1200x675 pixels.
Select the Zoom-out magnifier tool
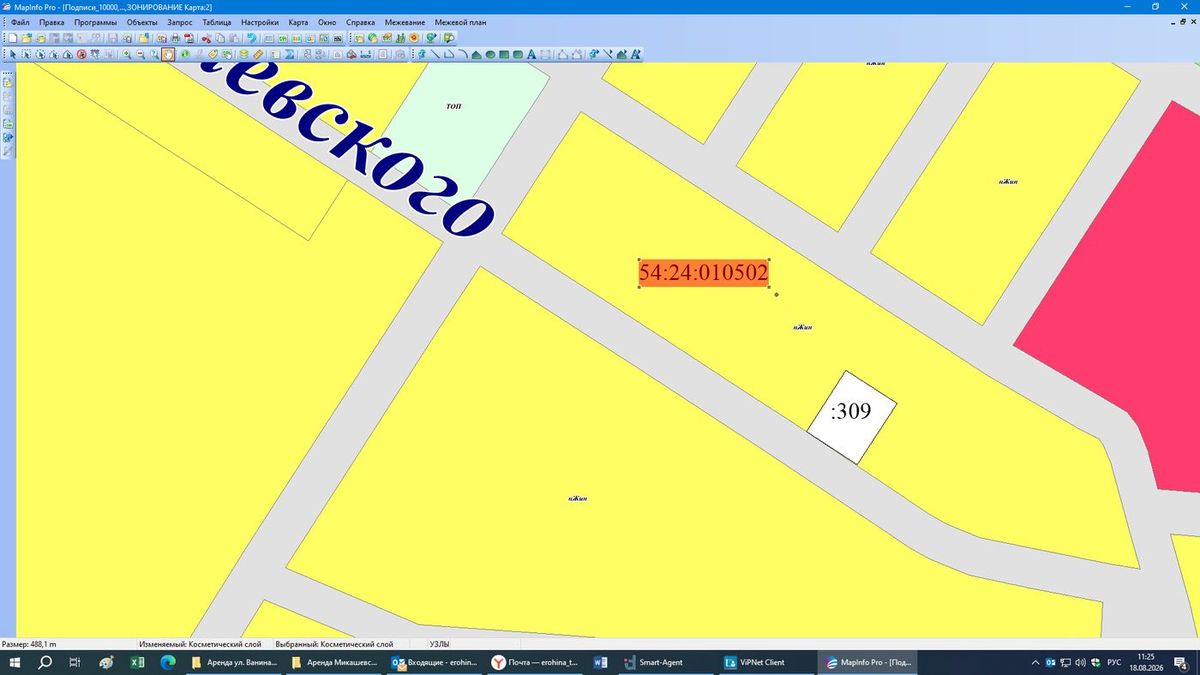click(140, 54)
